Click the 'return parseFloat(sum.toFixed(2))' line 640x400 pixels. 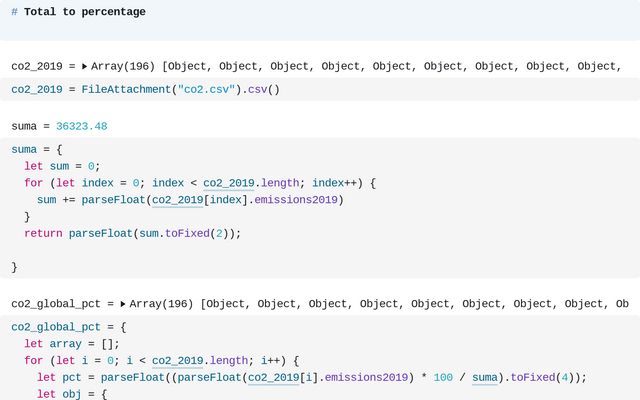pyautogui.click(x=133, y=233)
